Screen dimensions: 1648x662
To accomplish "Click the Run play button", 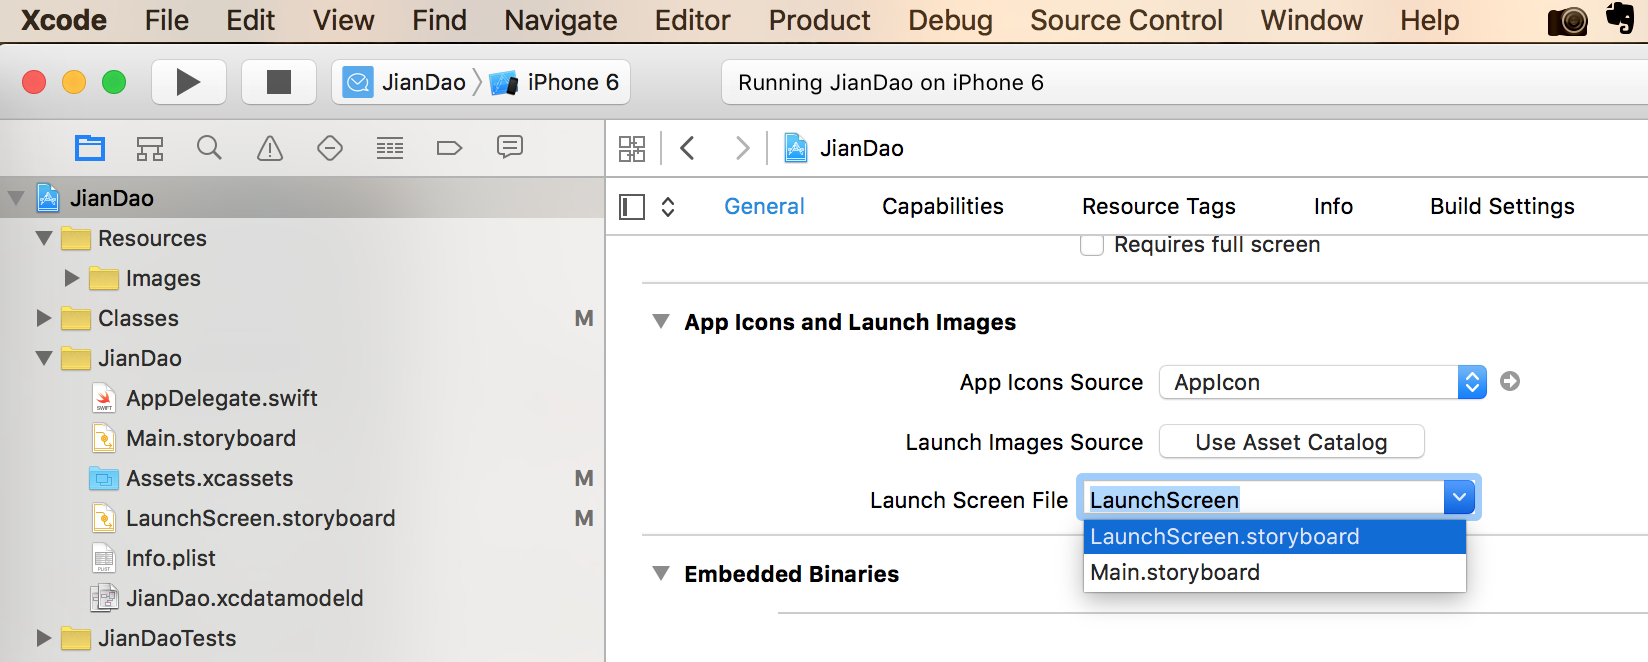I will tap(188, 82).
